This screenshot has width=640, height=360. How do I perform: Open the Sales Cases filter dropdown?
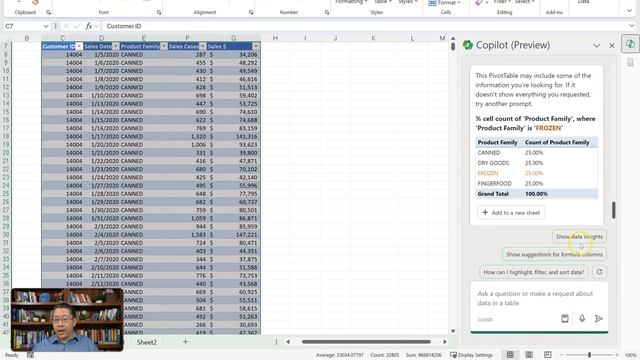coord(202,47)
